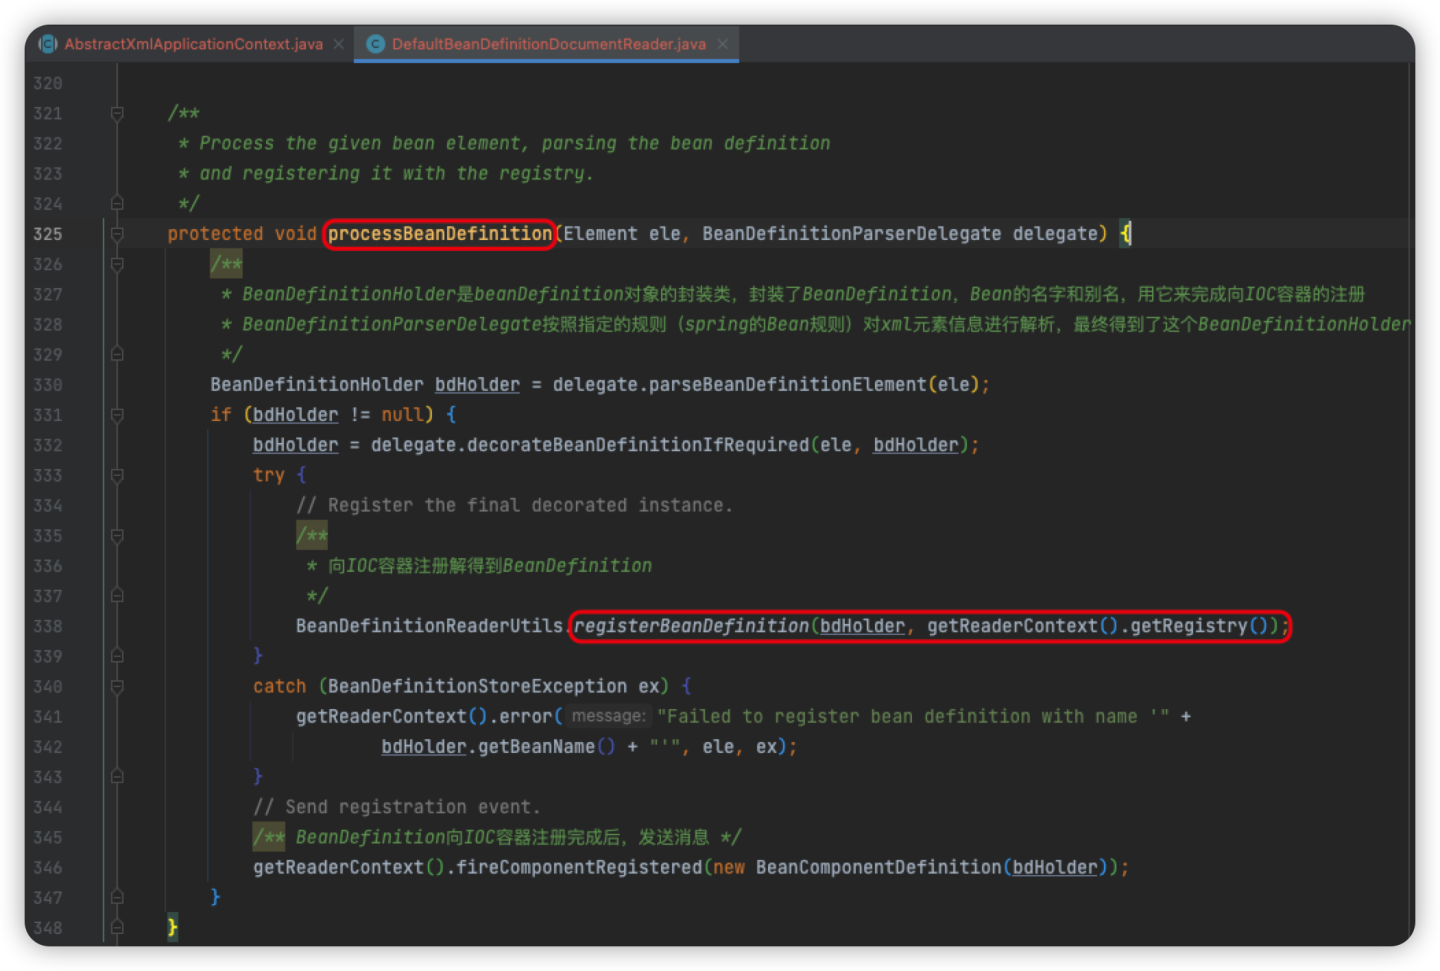Click registerBeanDefinition method call
This screenshot has height=971, width=1440.
pos(691,626)
